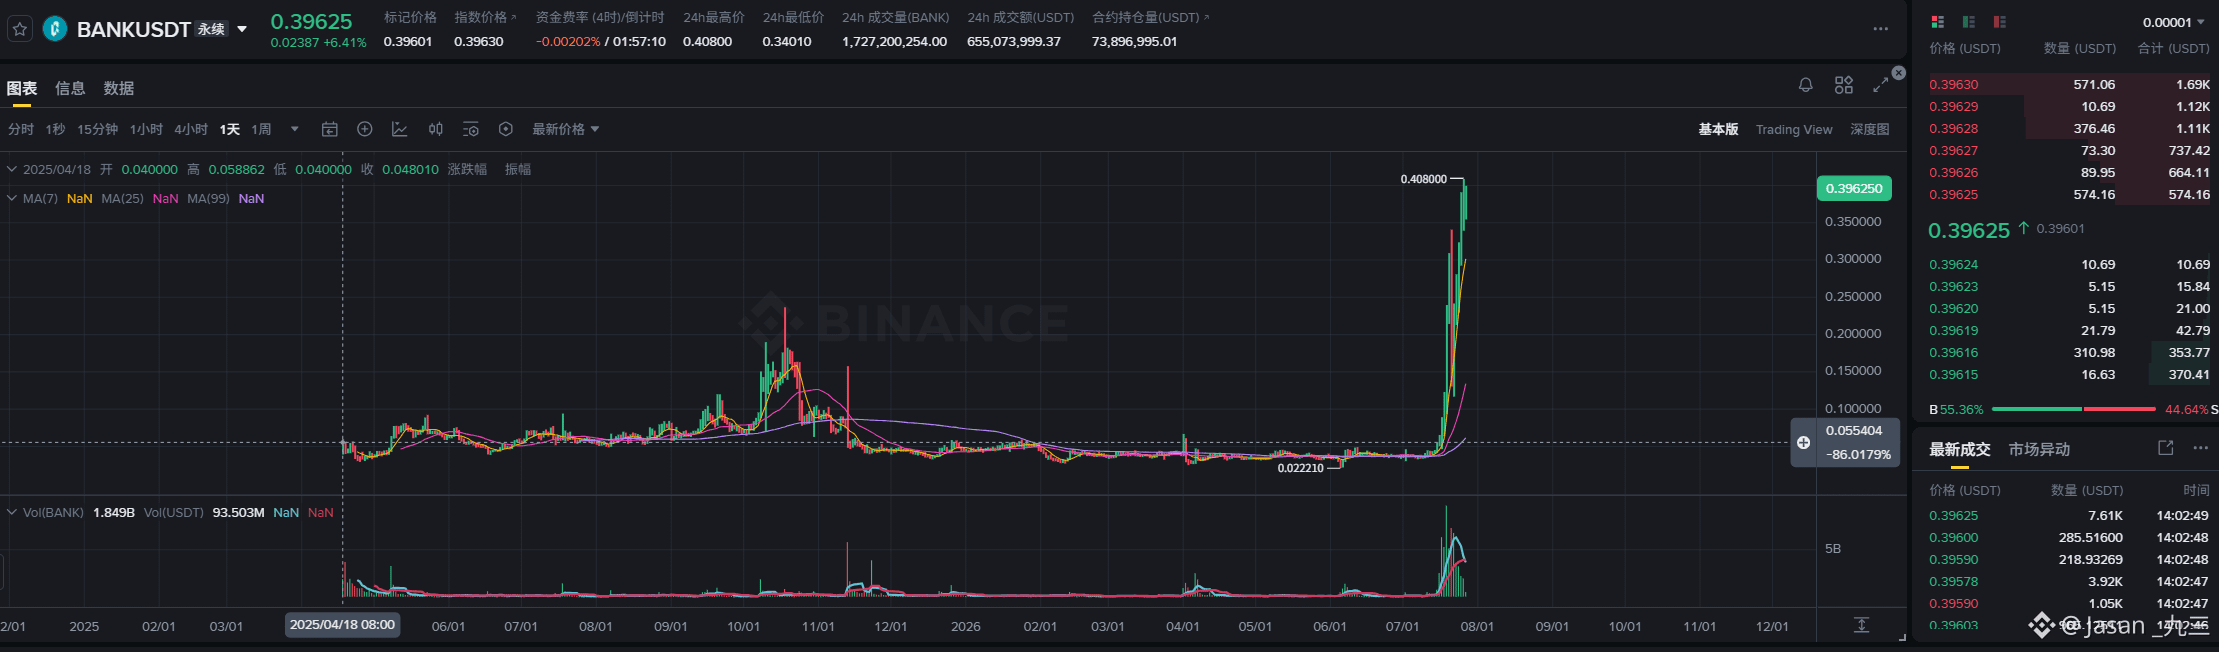Viewport: 2219px width, 652px height.
Task: Click the last price 0.39625 in order book
Action: coord(1969,231)
